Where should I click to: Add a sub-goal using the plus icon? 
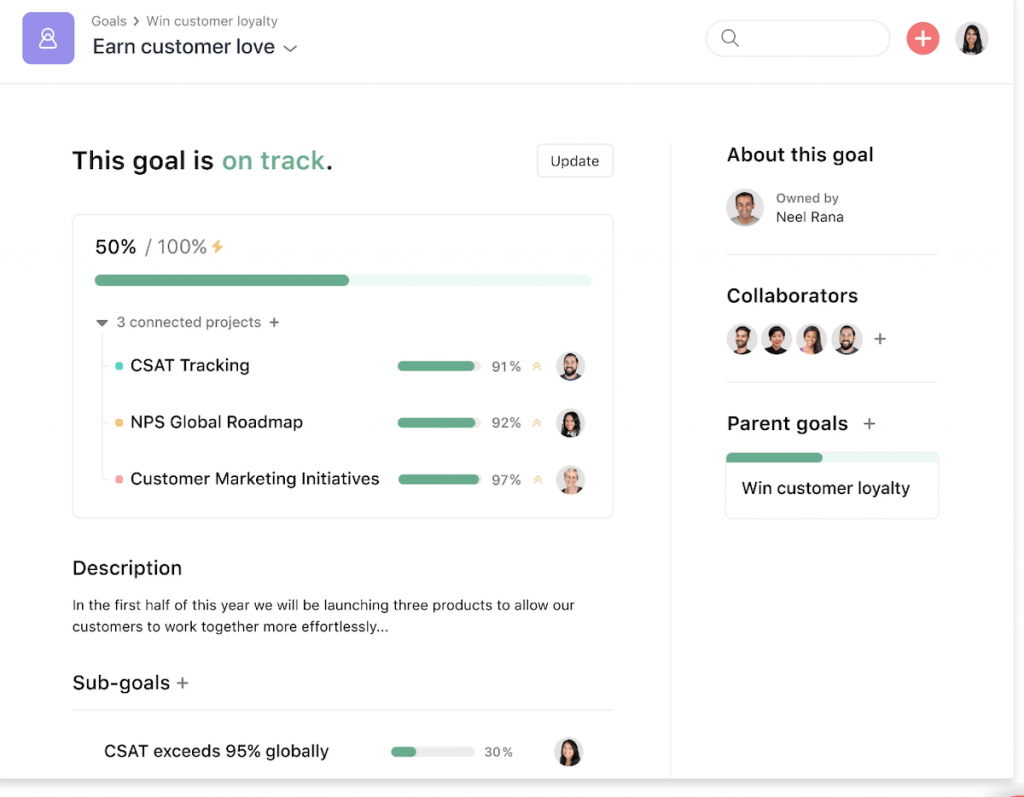183,683
